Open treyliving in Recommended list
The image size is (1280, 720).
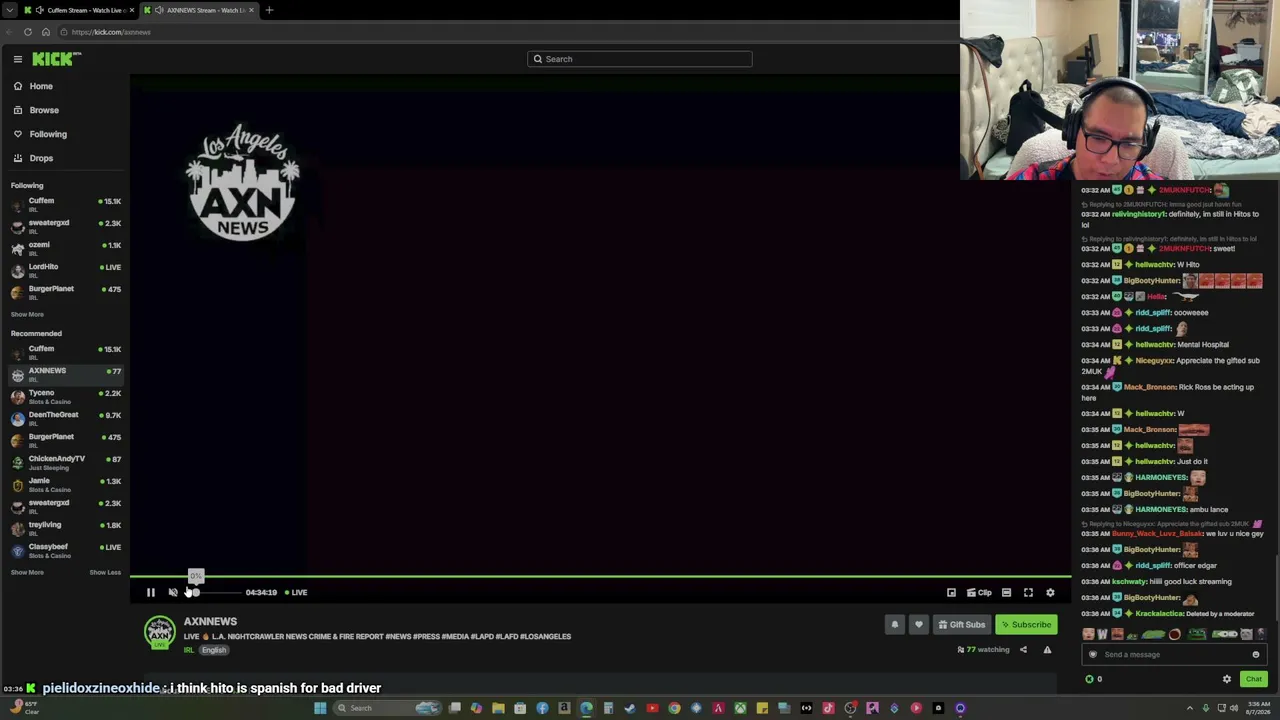tap(65, 528)
